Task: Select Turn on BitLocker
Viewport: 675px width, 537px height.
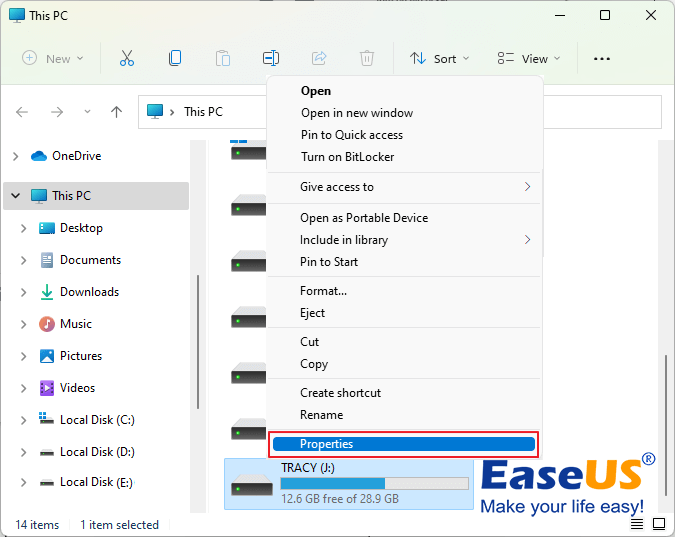Action: [404, 157]
